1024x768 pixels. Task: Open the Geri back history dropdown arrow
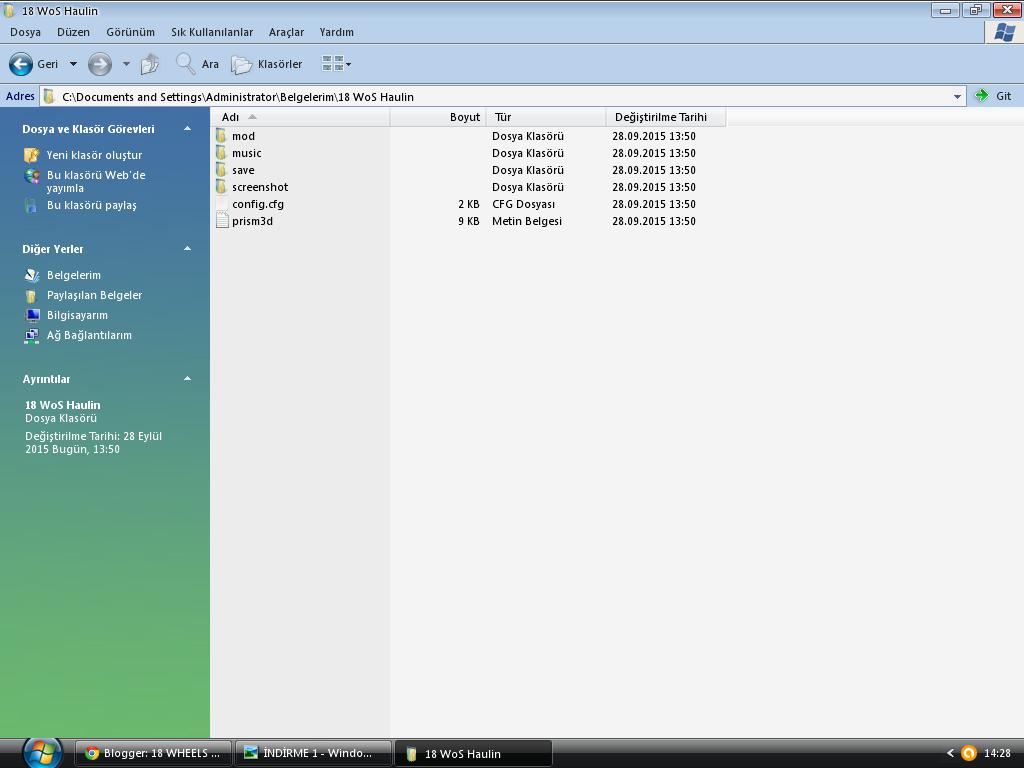coord(73,64)
